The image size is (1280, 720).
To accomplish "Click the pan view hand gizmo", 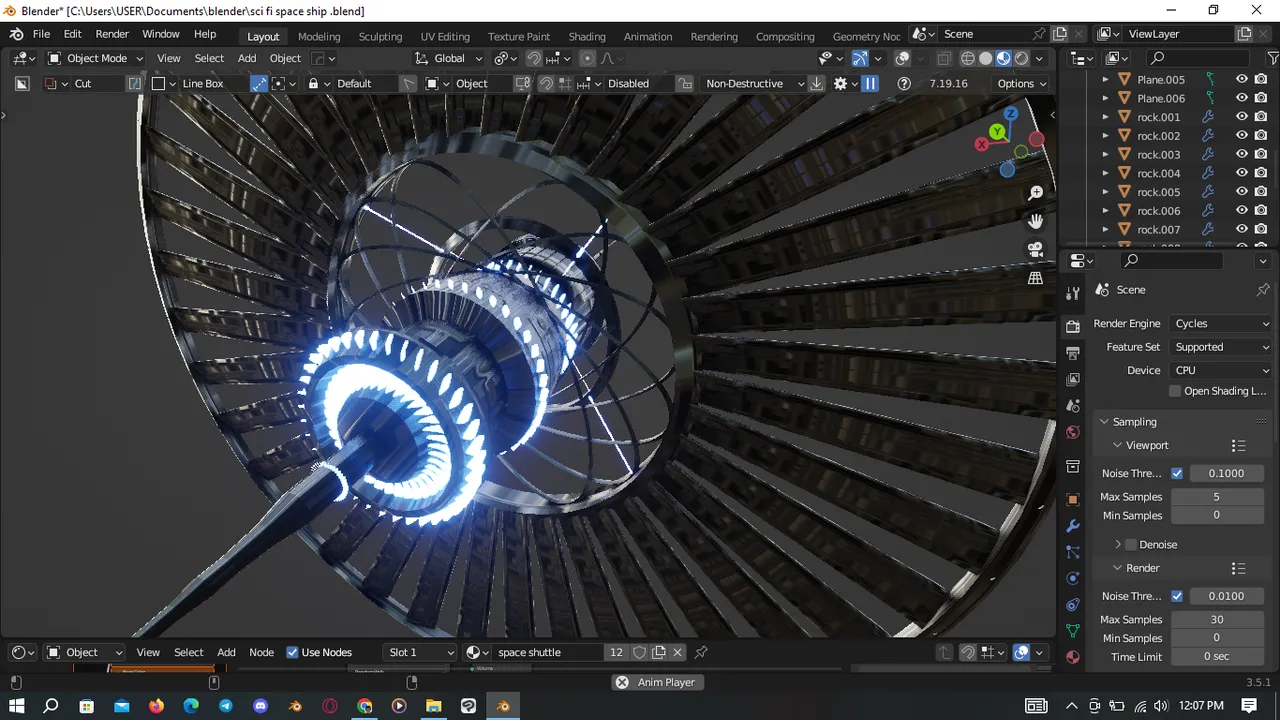I will click(1035, 221).
